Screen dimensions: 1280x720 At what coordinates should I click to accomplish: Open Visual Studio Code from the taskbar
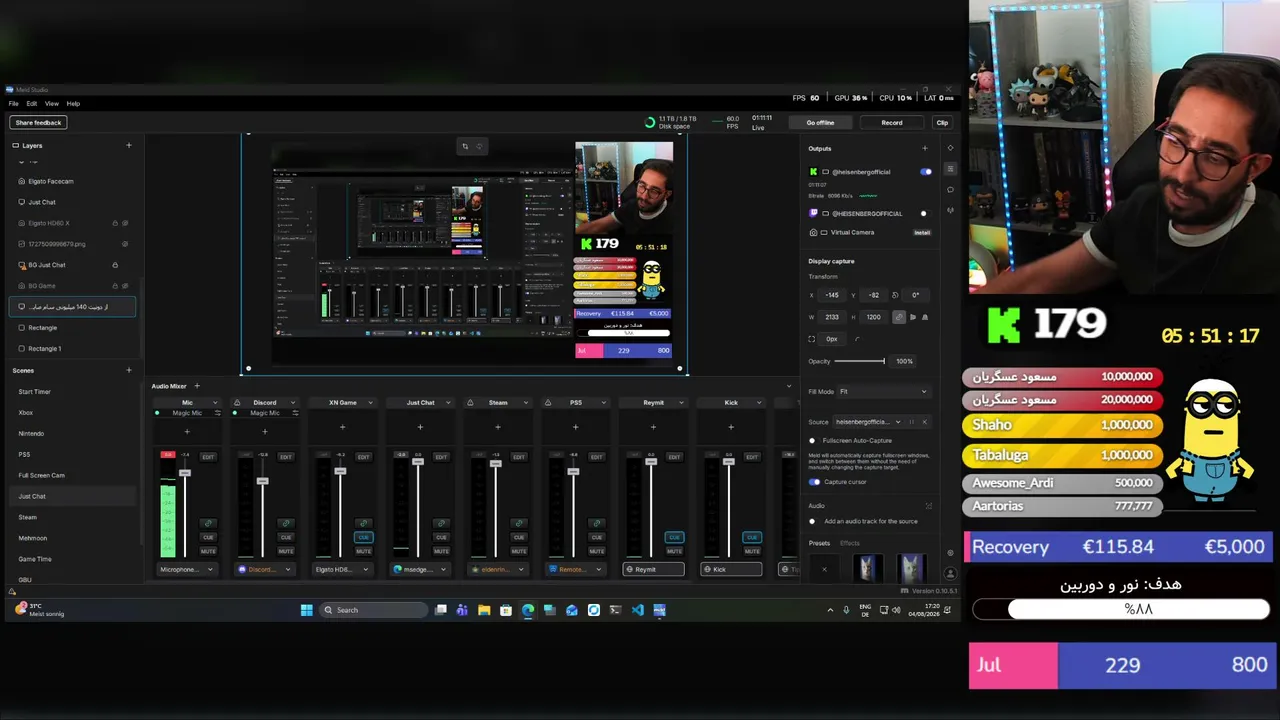click(637, 610)
